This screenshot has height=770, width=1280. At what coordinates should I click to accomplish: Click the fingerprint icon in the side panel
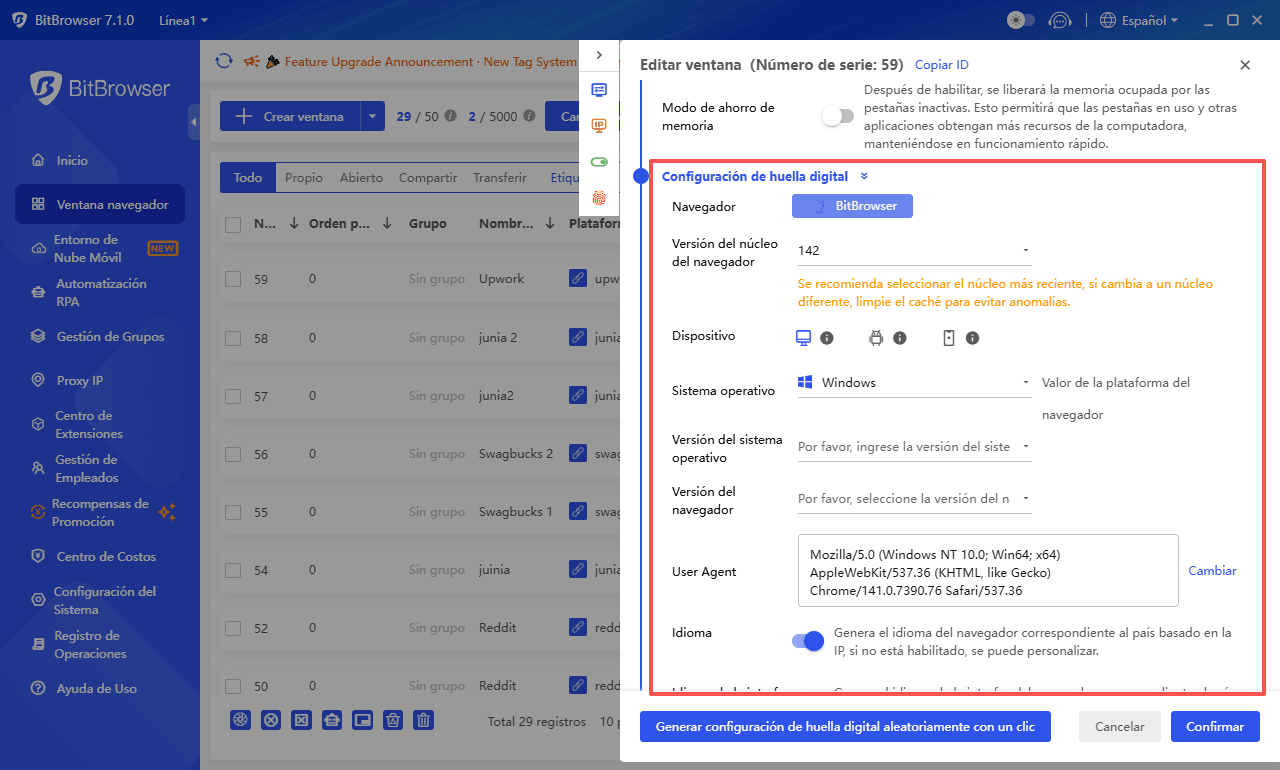599,198
